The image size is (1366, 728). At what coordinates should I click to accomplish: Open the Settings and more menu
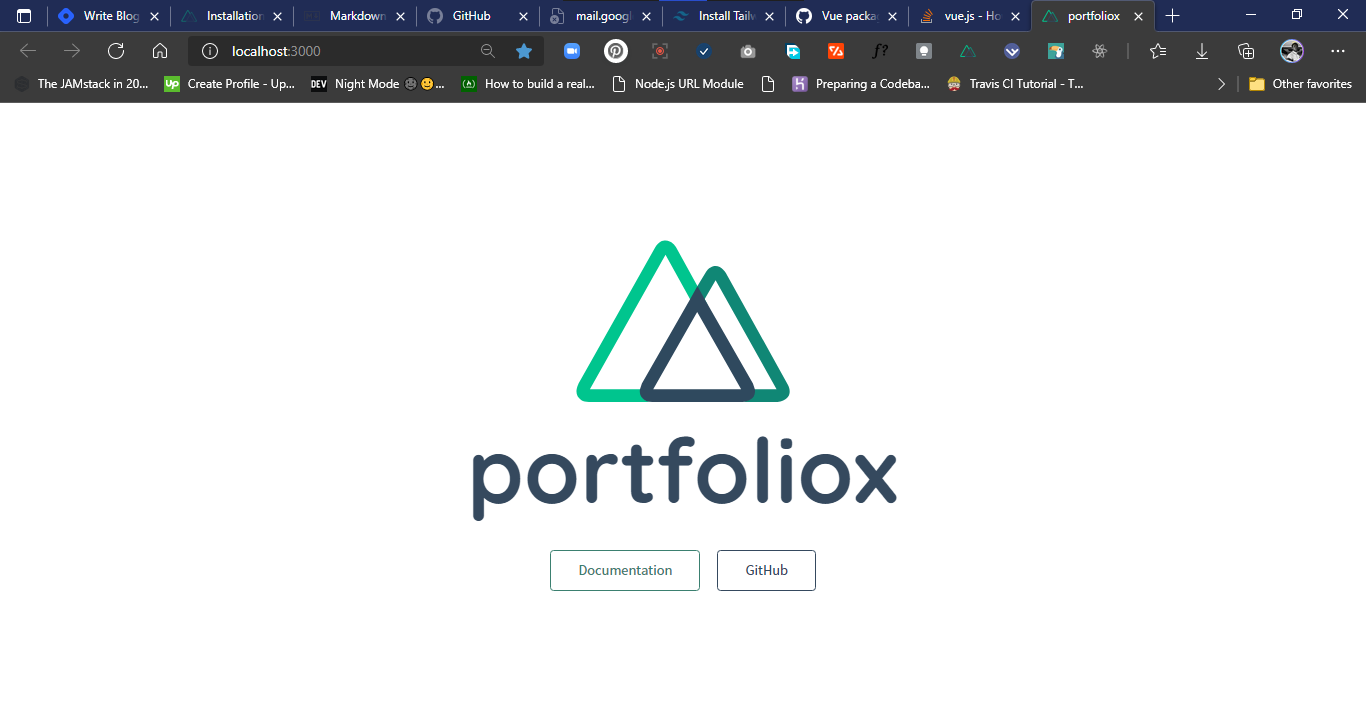point(1338,51)
